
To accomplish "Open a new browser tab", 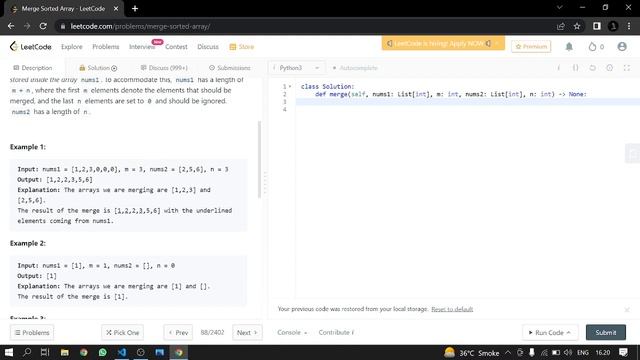I will click(x=135, y=9).
